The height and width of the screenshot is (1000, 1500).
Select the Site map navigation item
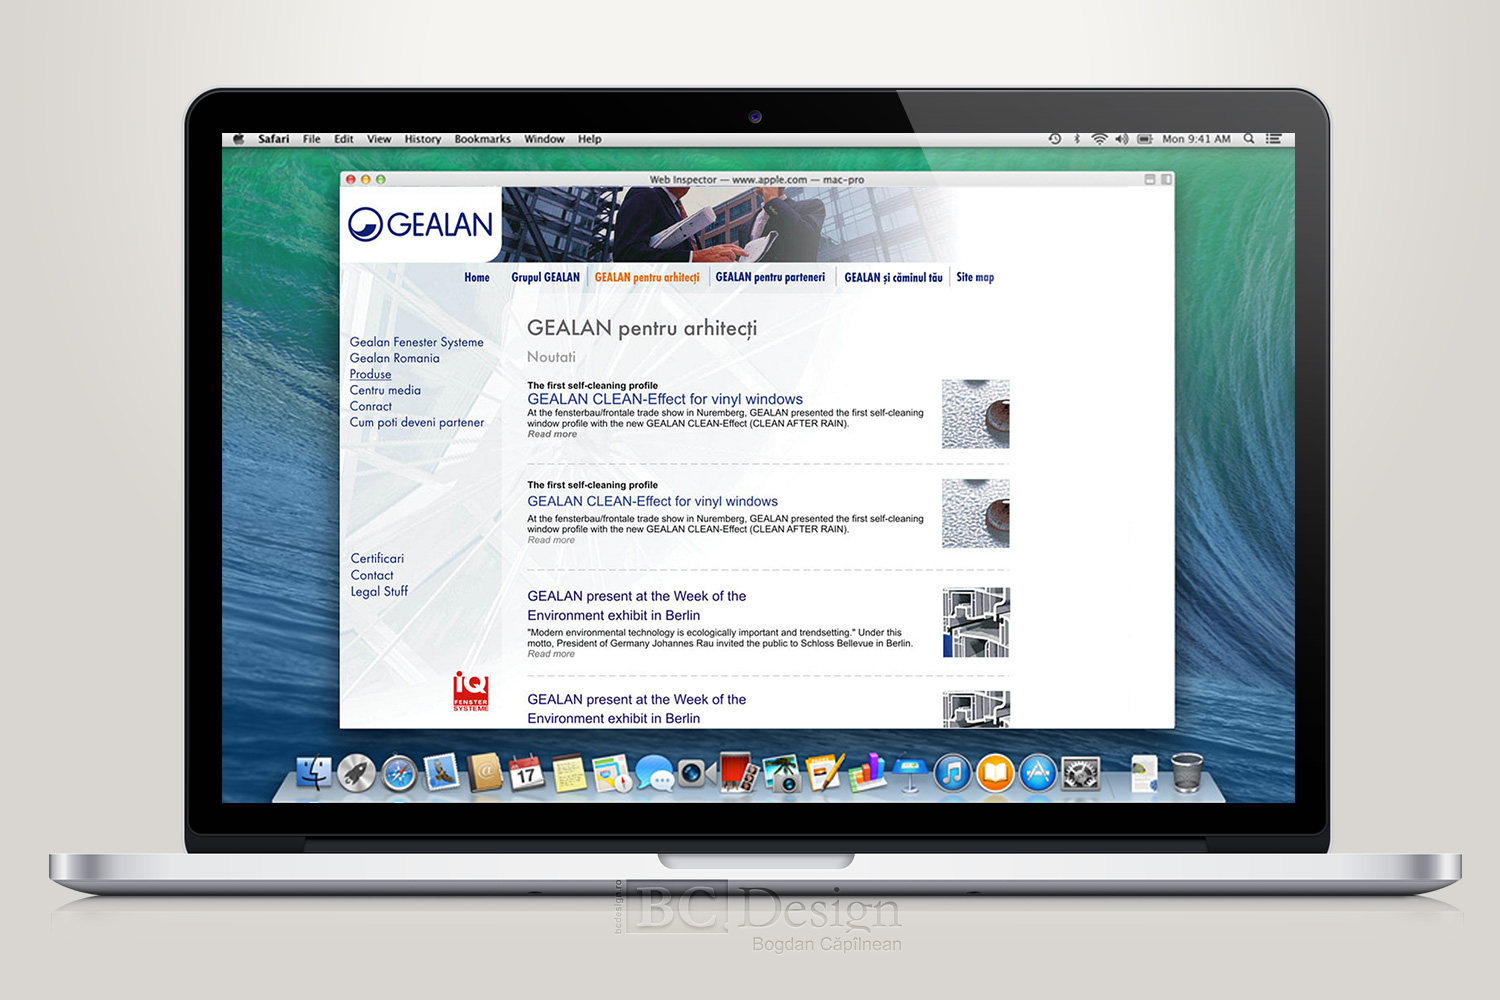975,277
